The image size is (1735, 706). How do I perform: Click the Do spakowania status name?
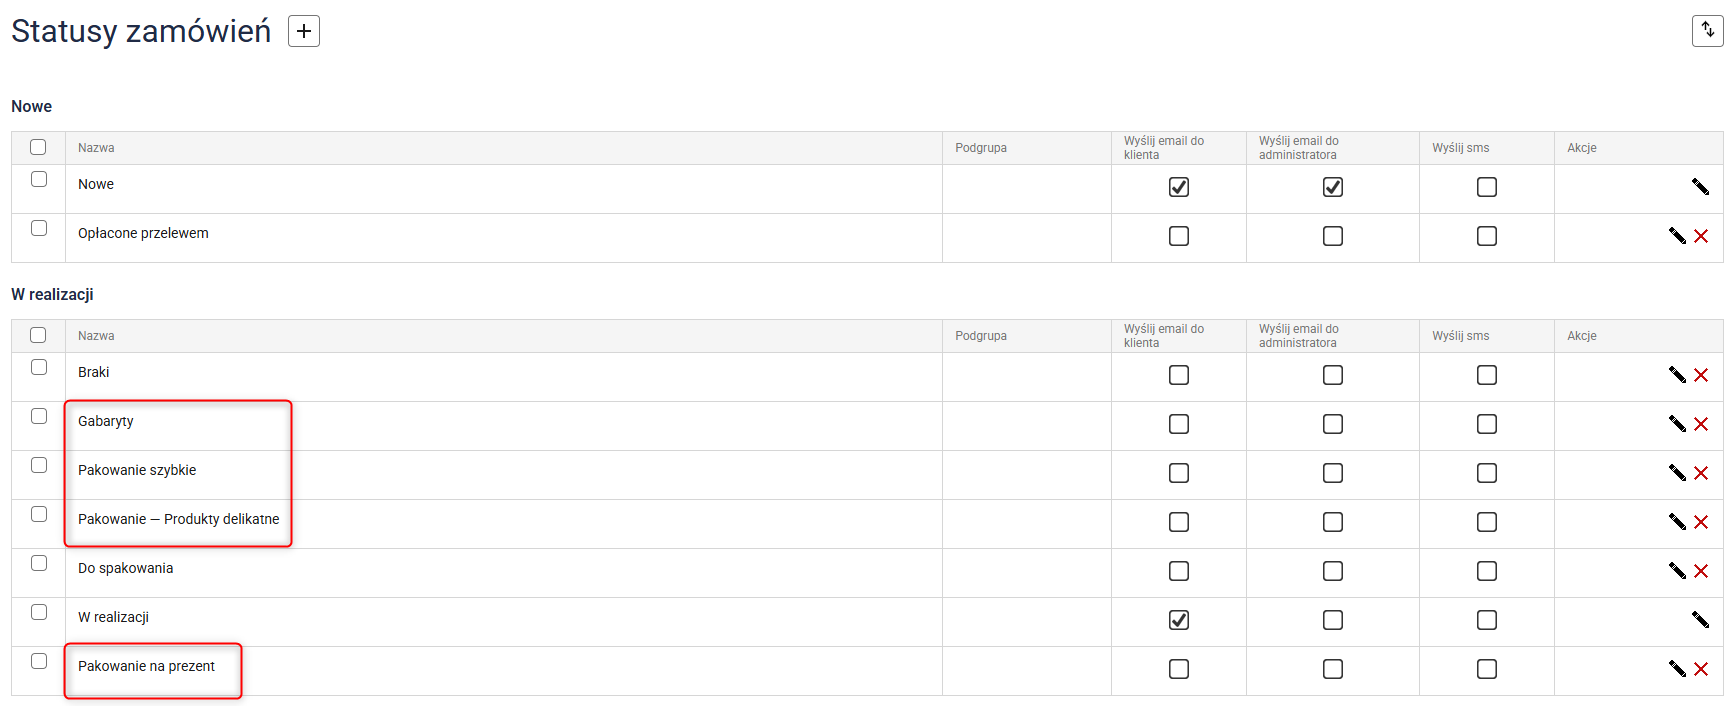[x=125, y=568]
